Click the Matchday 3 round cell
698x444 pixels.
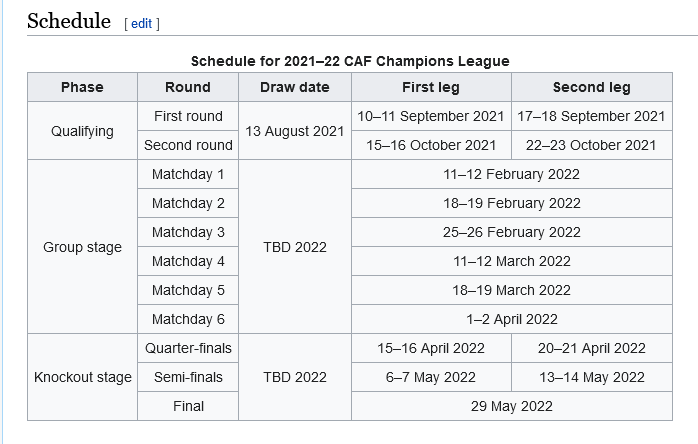pos(188,232)
